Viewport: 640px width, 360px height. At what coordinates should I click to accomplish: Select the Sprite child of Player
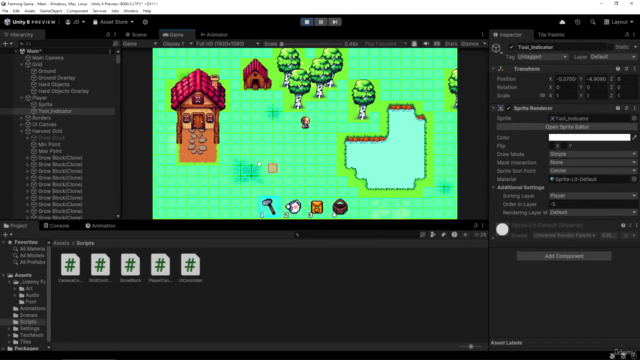pos(45,104)
